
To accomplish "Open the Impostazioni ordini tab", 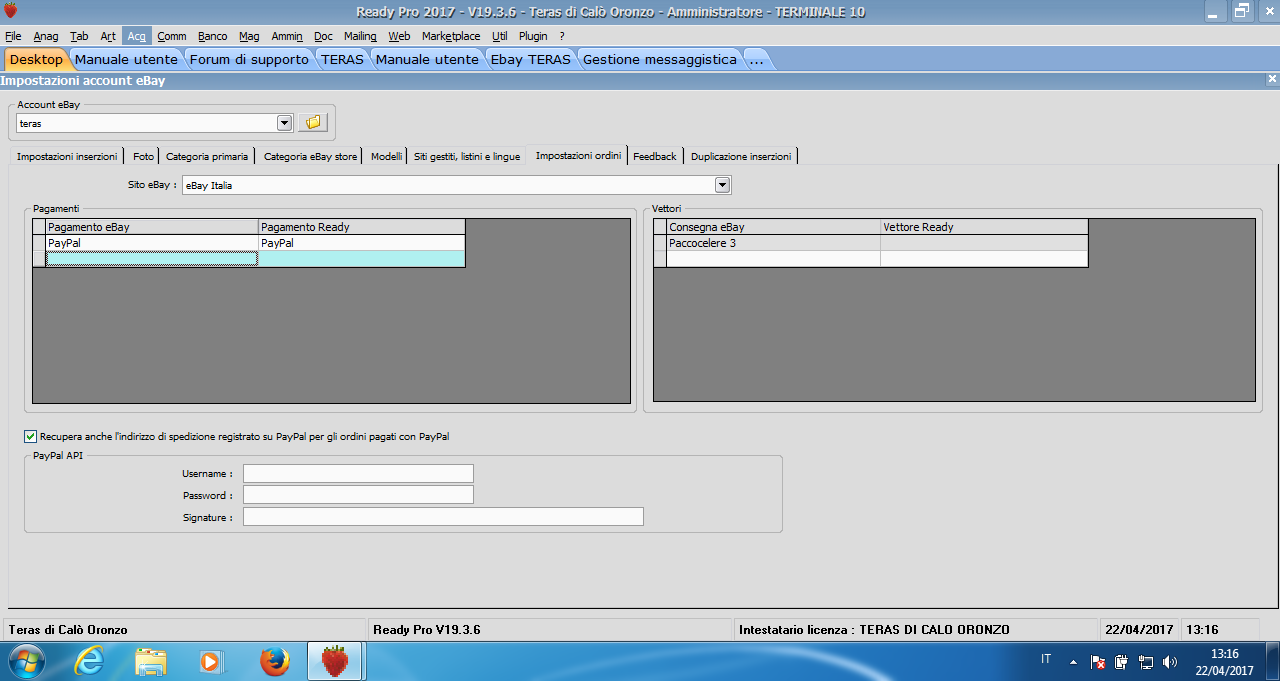I will [578, 155].
